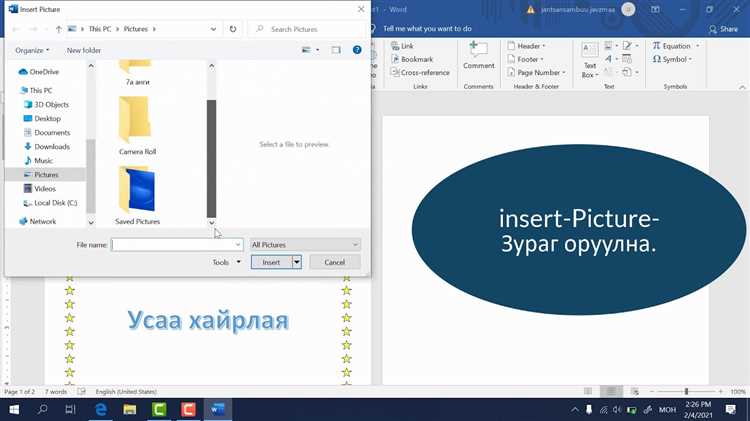Screen dimensions: 750x421
Task: Select OneDrive in the navigation pane
Action: coord(39,72)
